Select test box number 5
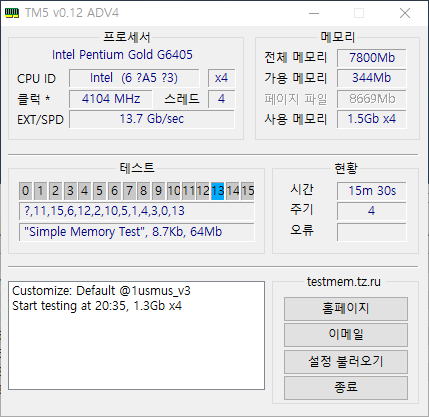 point(99,191)
